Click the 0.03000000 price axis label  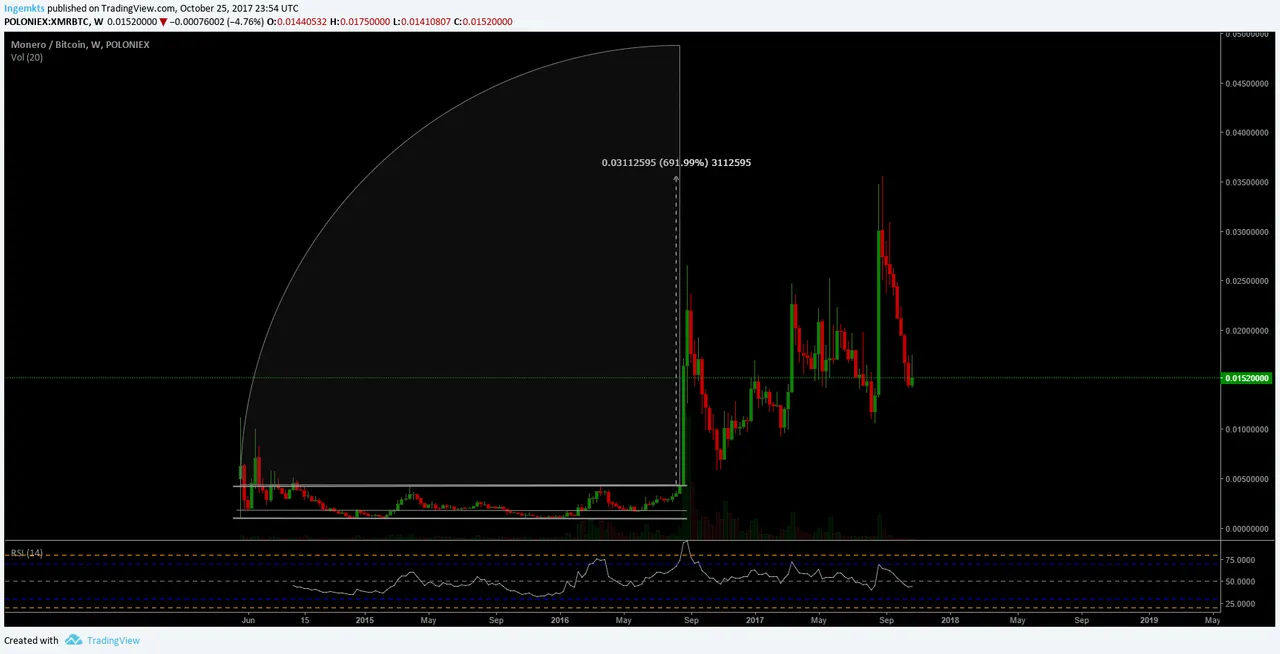[x=1248, y=232]
